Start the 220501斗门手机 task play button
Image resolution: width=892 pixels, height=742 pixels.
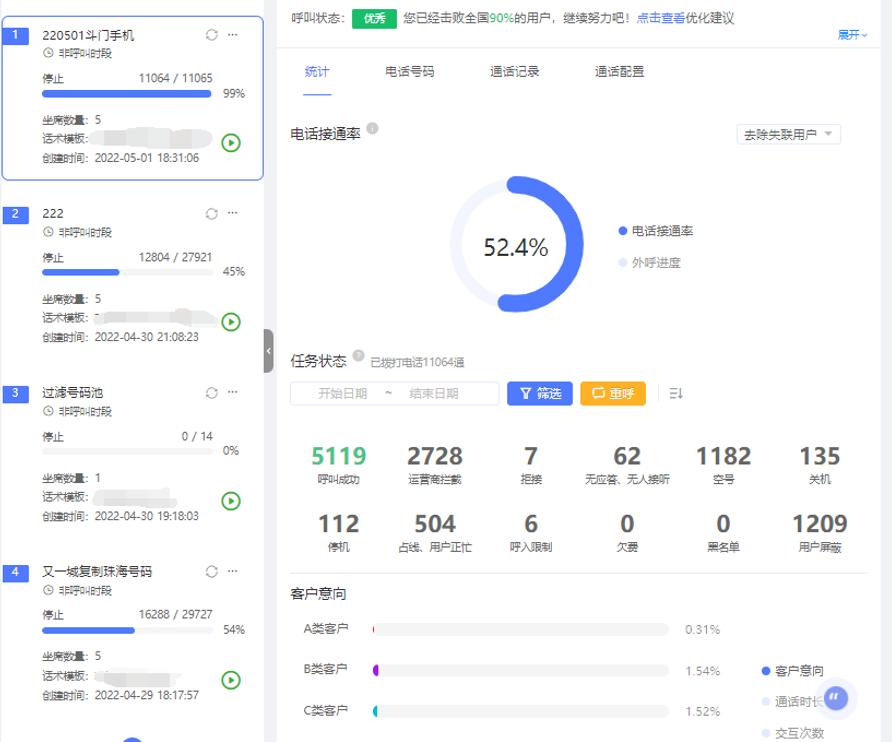(231, 143)
